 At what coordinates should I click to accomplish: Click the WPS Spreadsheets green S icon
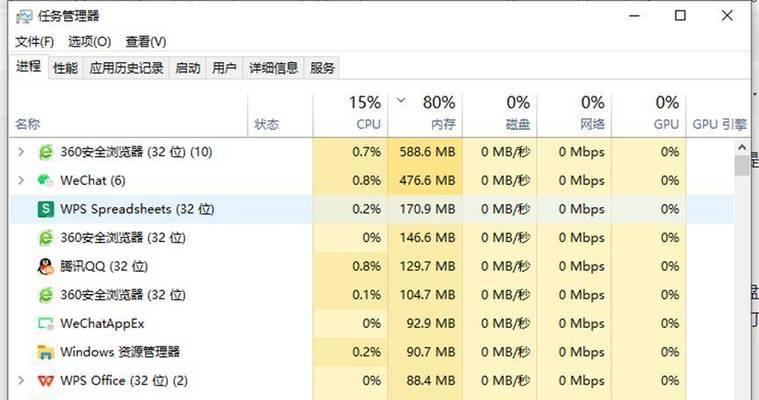pyautogui.click(x=46, y=209)
